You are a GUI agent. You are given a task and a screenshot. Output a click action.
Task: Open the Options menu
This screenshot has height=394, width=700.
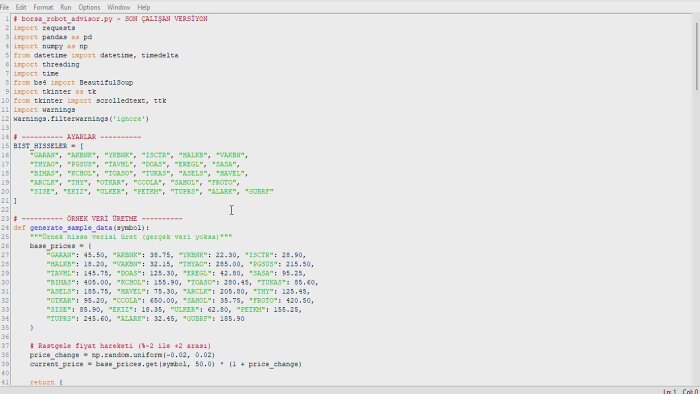pyautogui.click(x=89, y=7)
